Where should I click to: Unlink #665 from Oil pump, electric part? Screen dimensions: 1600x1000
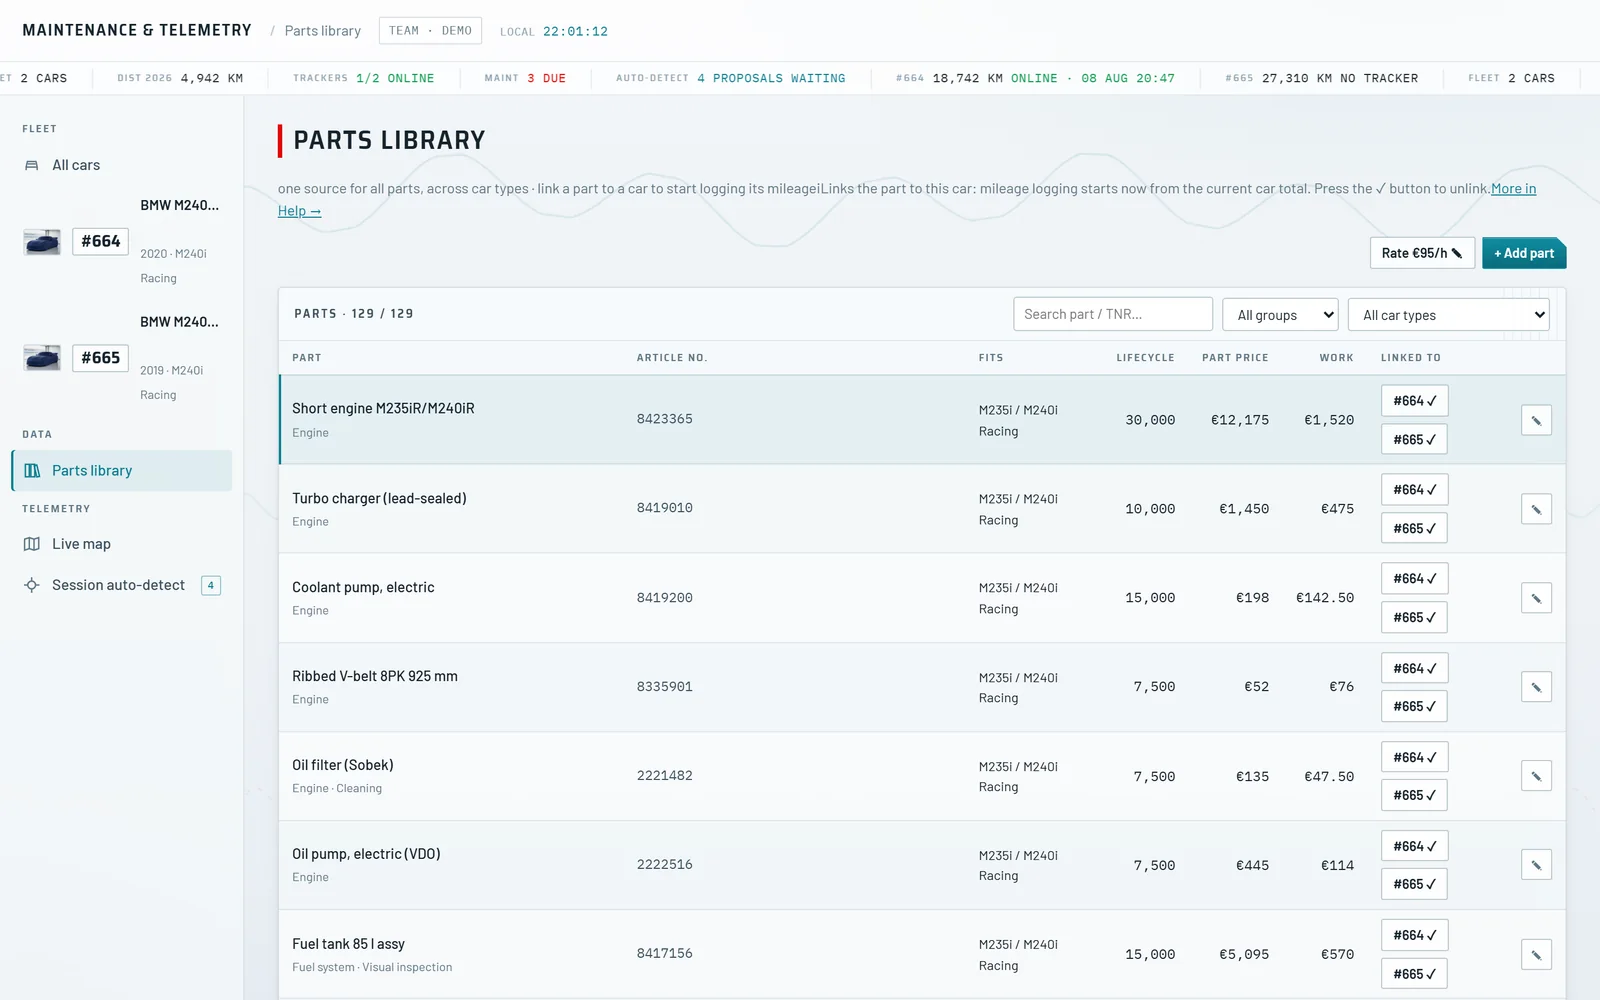click(x=1414, y=884)
